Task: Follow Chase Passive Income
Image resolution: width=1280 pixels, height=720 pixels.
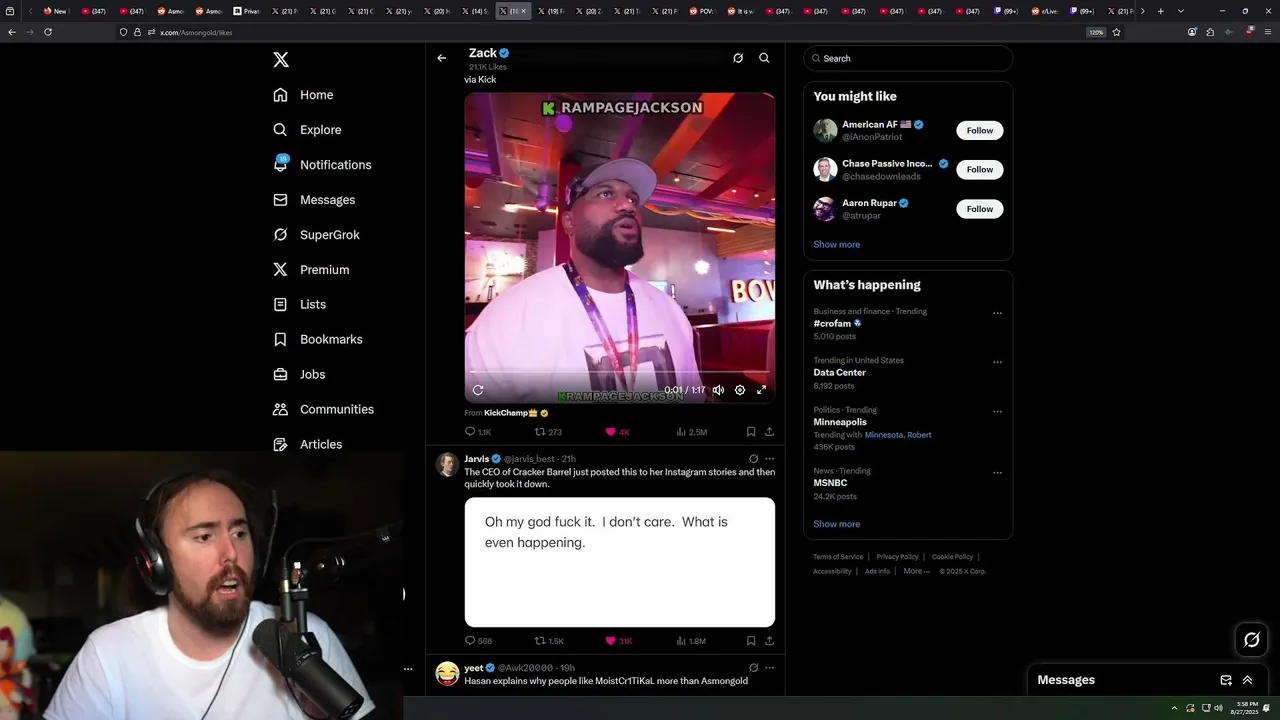Action: click(x=980, y=170)
